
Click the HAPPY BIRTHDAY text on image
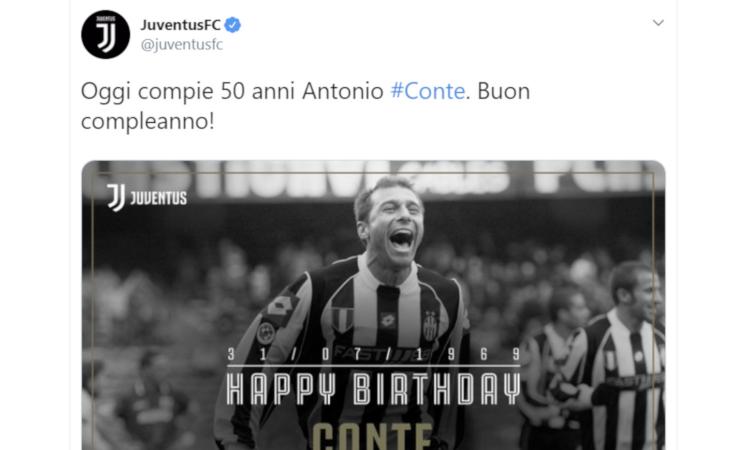(x=373, y=389)
